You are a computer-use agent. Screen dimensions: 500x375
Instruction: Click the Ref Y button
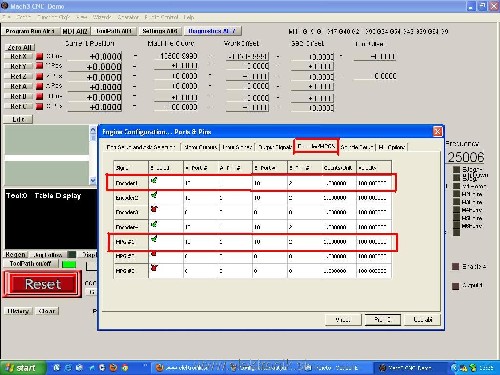tap(18, 66)
